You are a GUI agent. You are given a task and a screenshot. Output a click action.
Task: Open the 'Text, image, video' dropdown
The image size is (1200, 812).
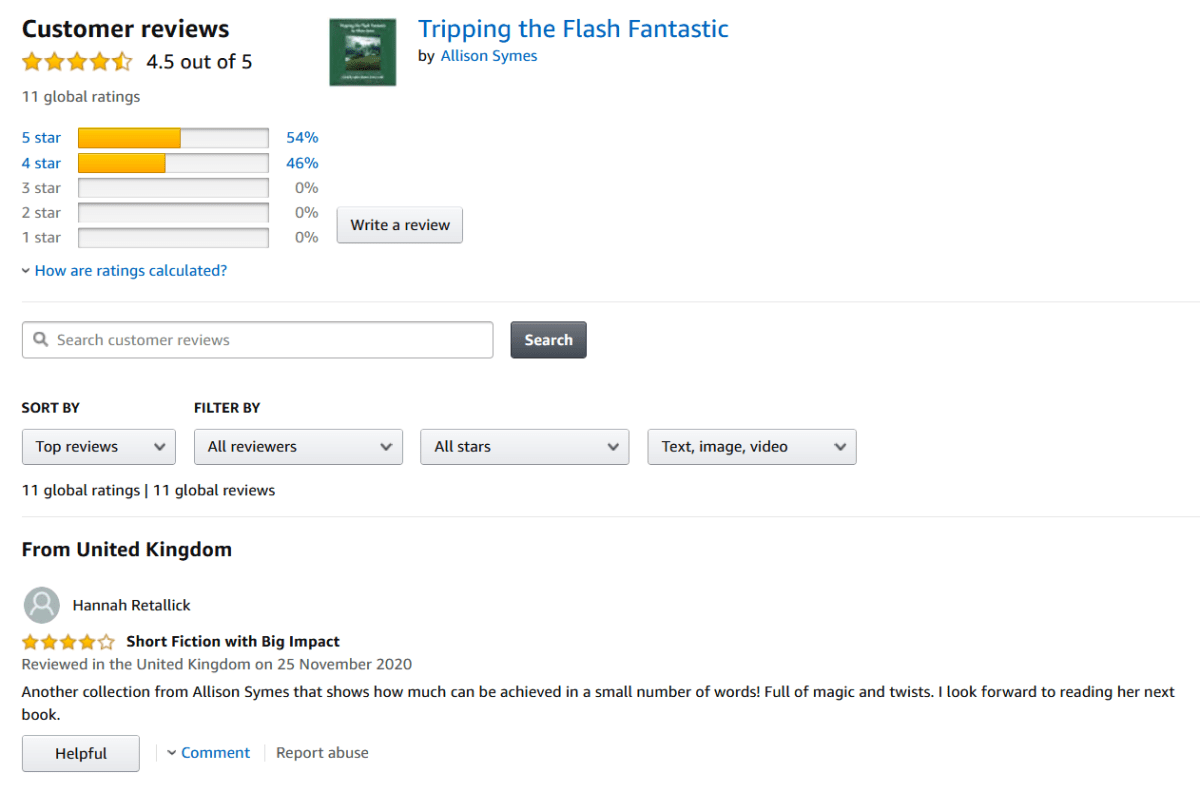pos(751,447)
